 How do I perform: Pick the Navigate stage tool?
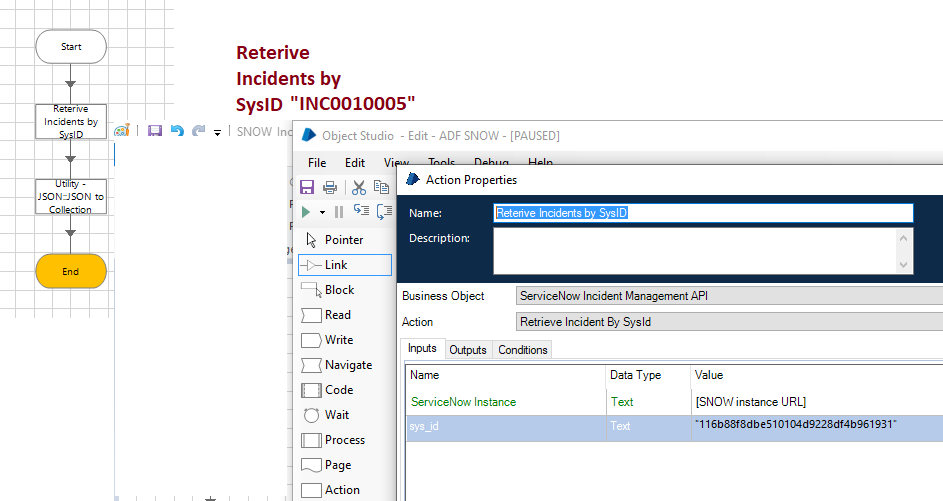(x=344, y=365)
